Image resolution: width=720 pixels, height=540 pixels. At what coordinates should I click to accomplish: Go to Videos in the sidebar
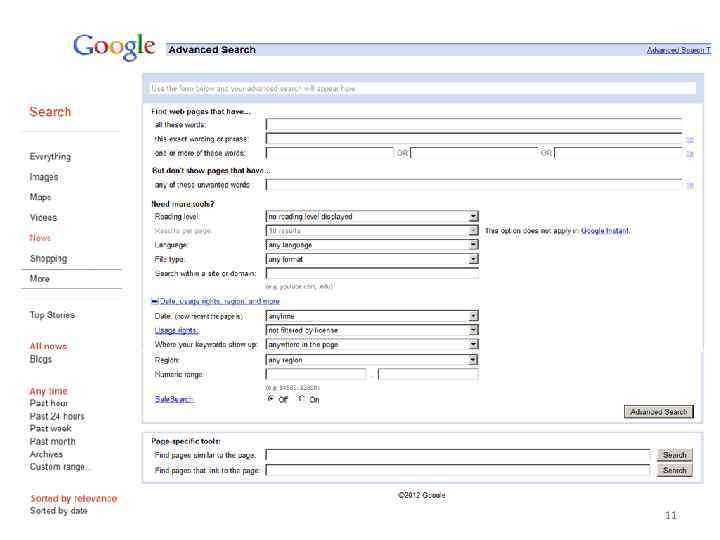tap(43, 217)
